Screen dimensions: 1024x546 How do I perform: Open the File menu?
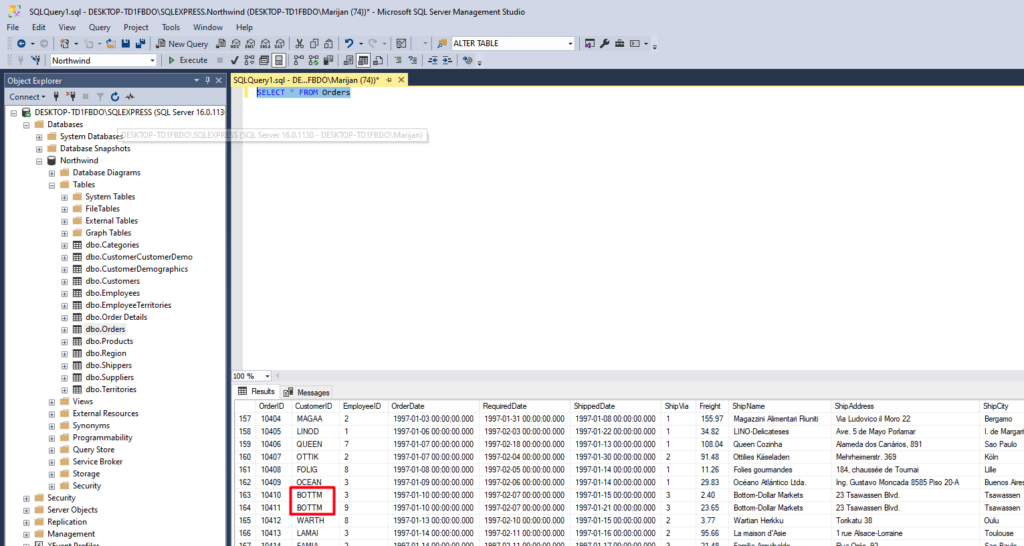click(x=12, y=27)
